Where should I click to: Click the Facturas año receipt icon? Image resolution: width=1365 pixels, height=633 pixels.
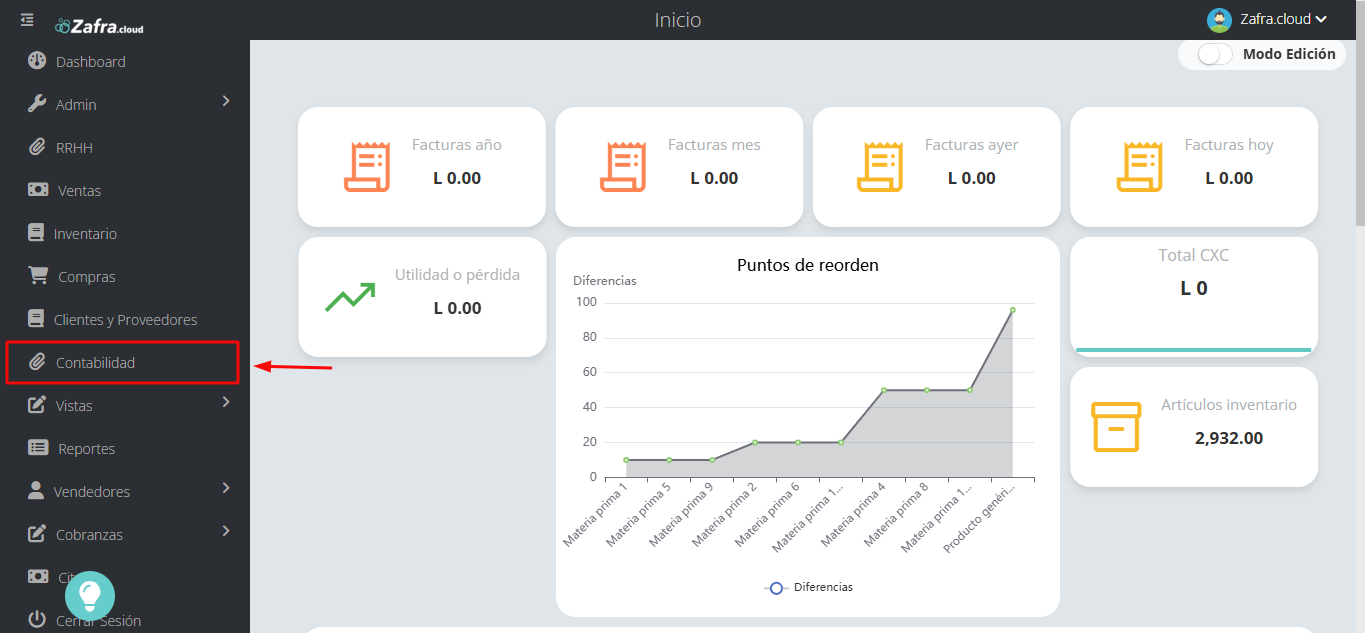click(x=367, y=167)
